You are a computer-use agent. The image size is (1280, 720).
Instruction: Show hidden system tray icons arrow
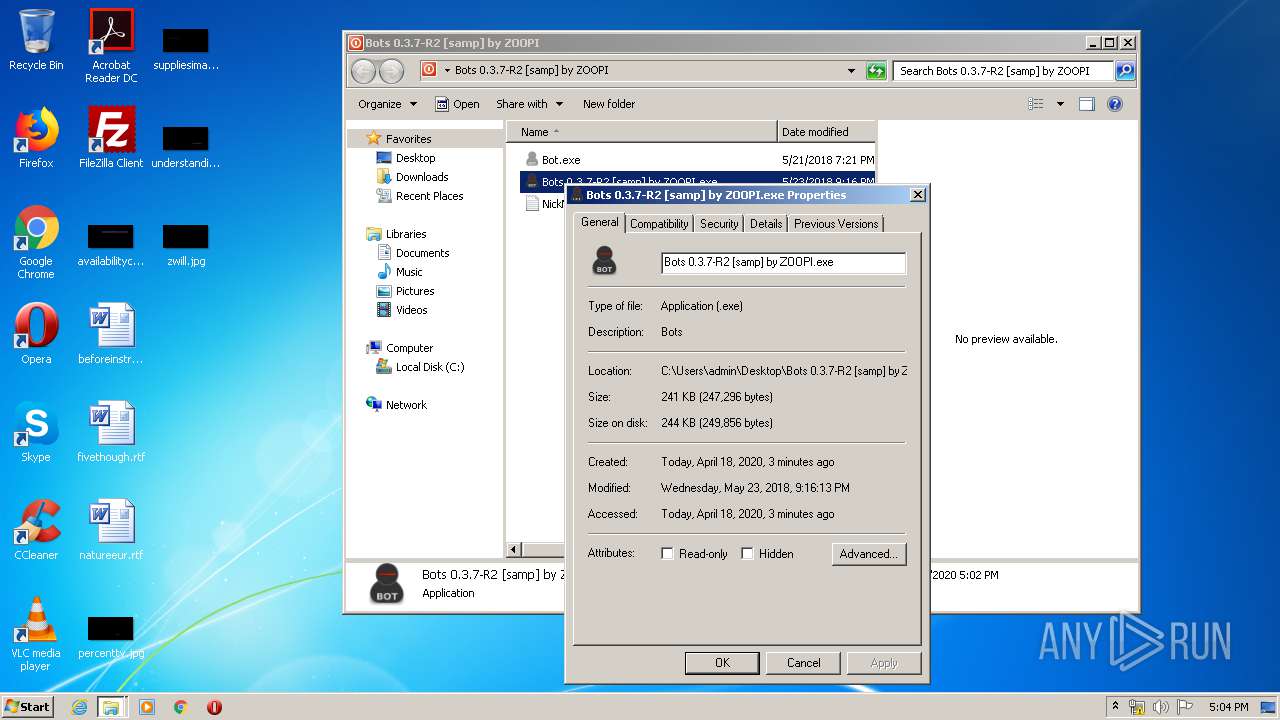[1115, 707]
